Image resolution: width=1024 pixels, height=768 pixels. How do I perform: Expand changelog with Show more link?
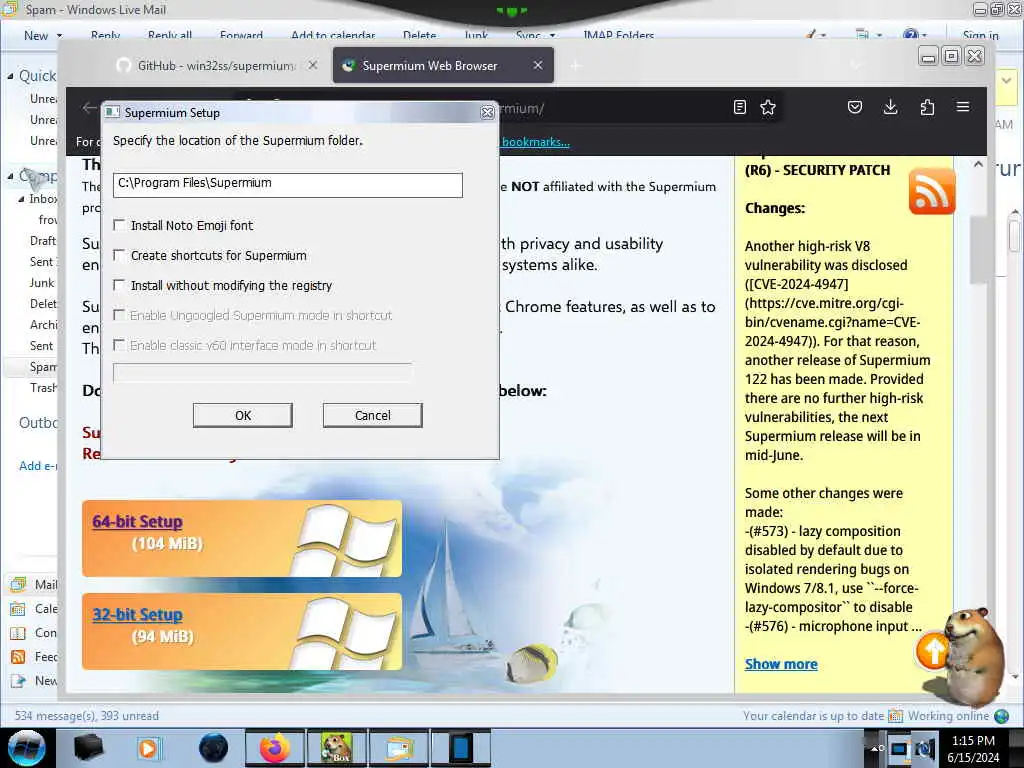pos(781,664)
